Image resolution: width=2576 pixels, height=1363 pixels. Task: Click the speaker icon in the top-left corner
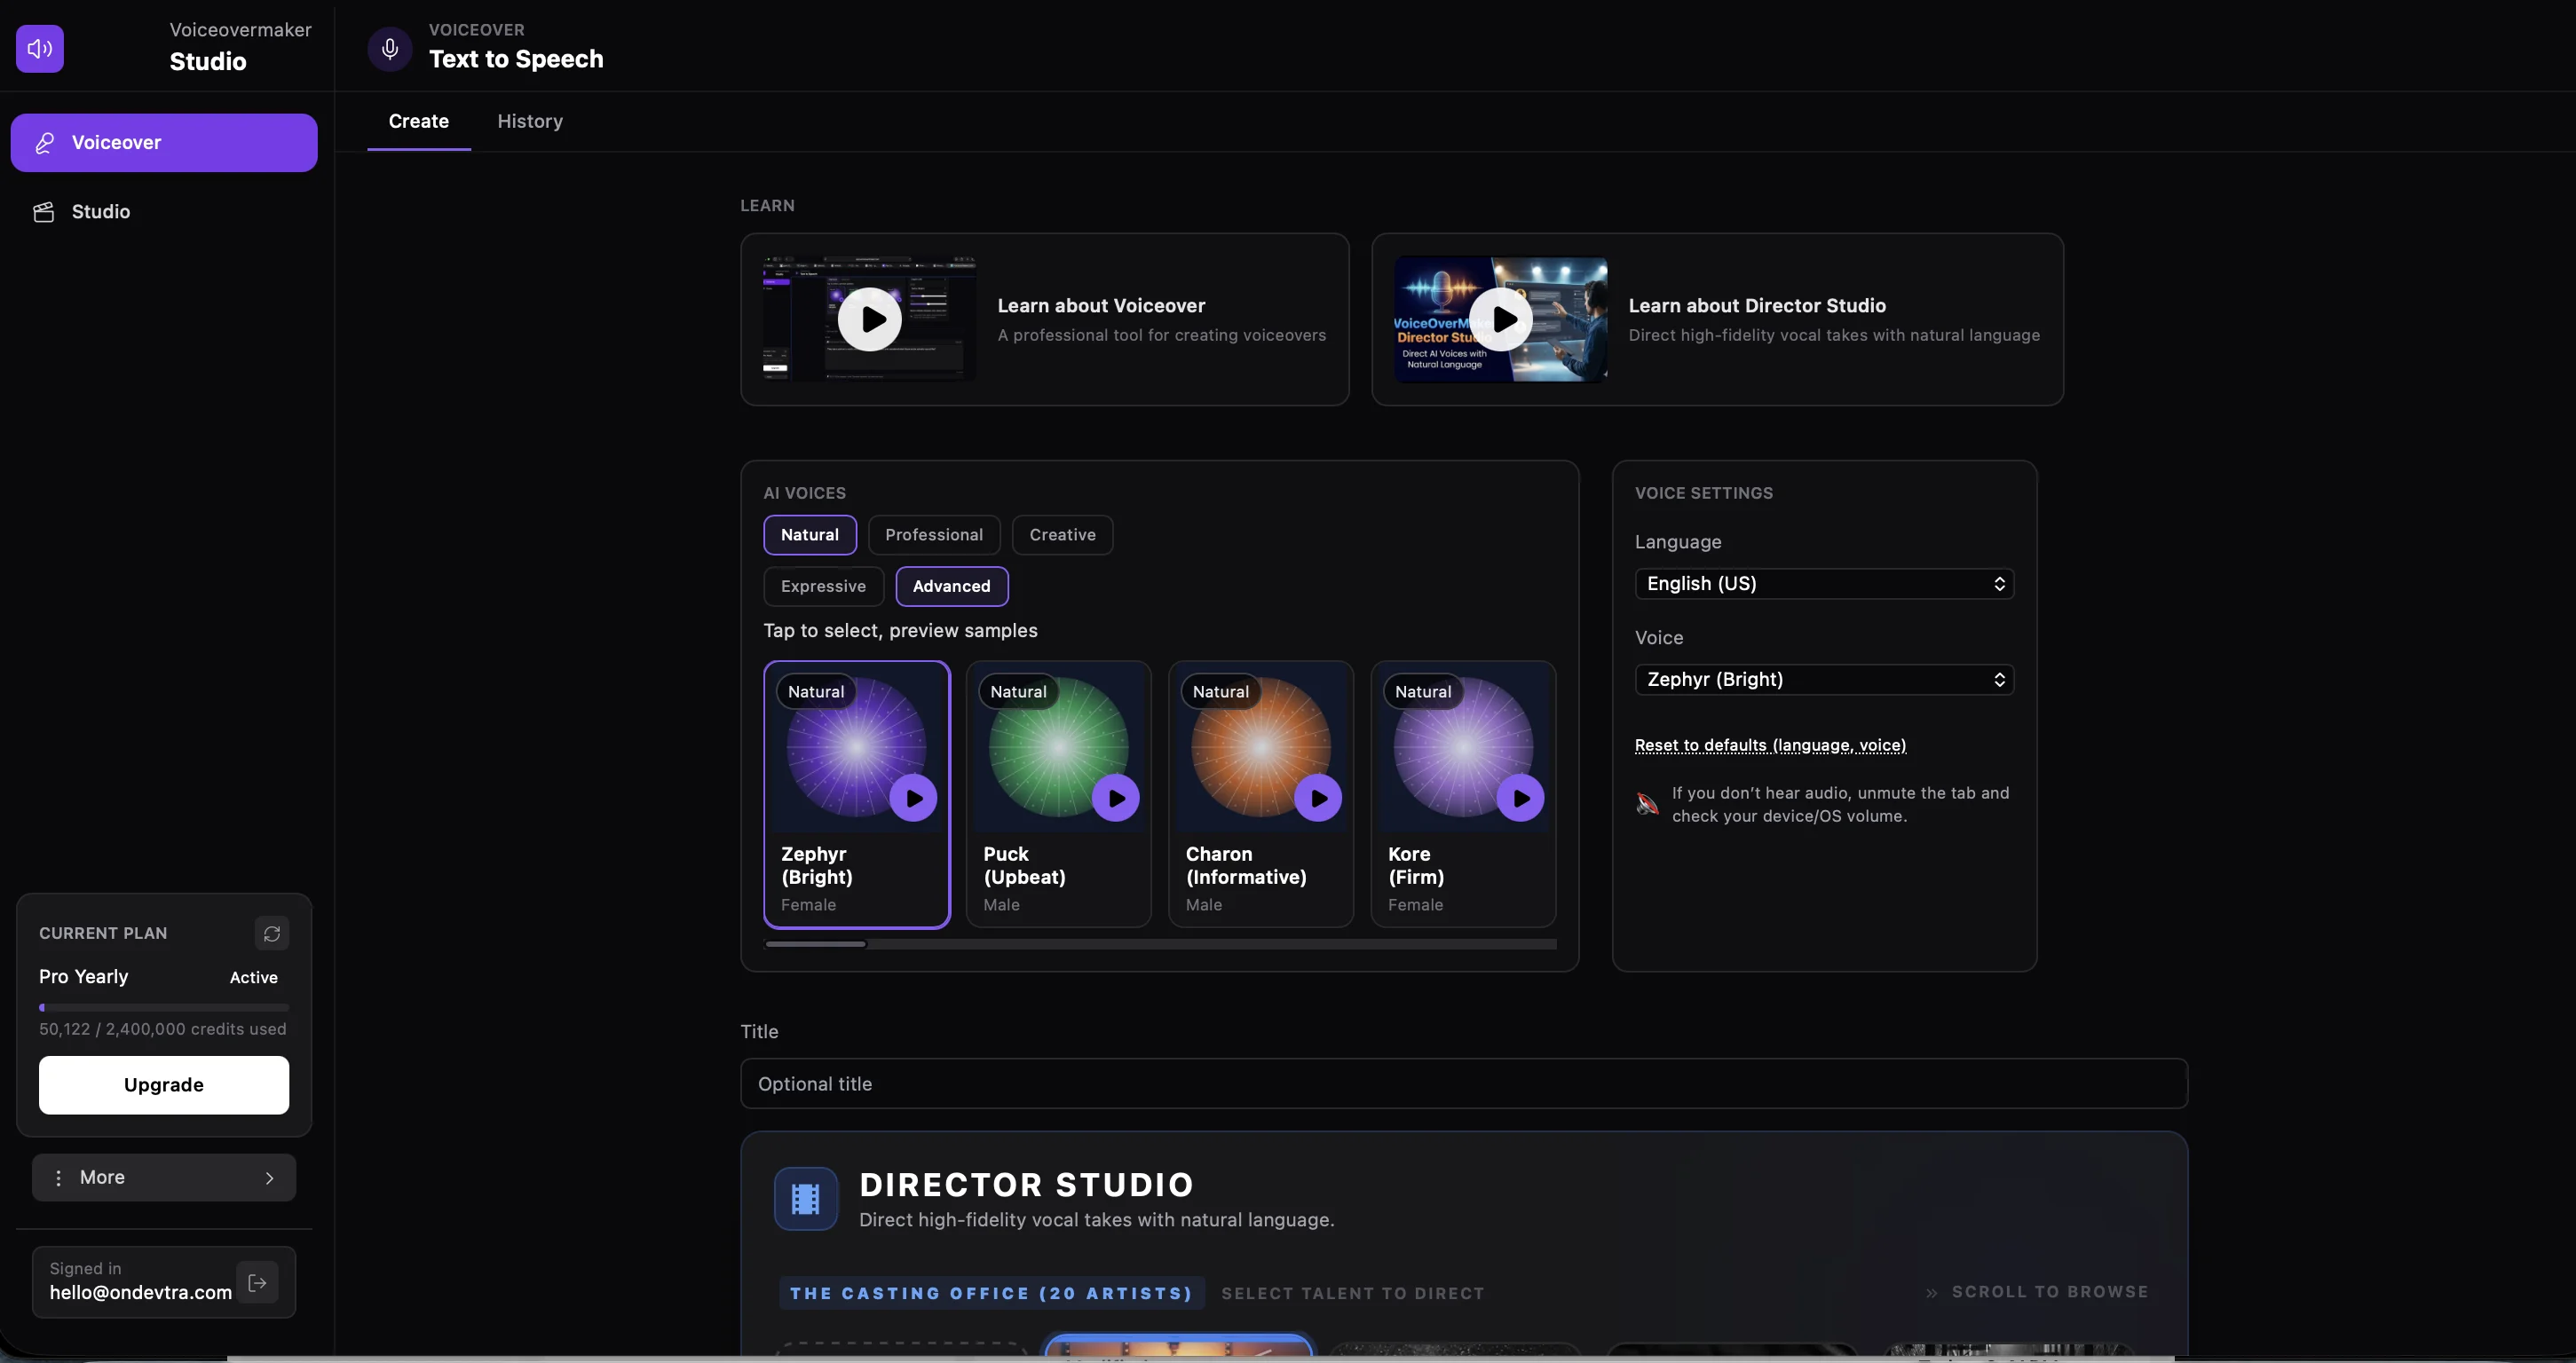tap(40, 48)
